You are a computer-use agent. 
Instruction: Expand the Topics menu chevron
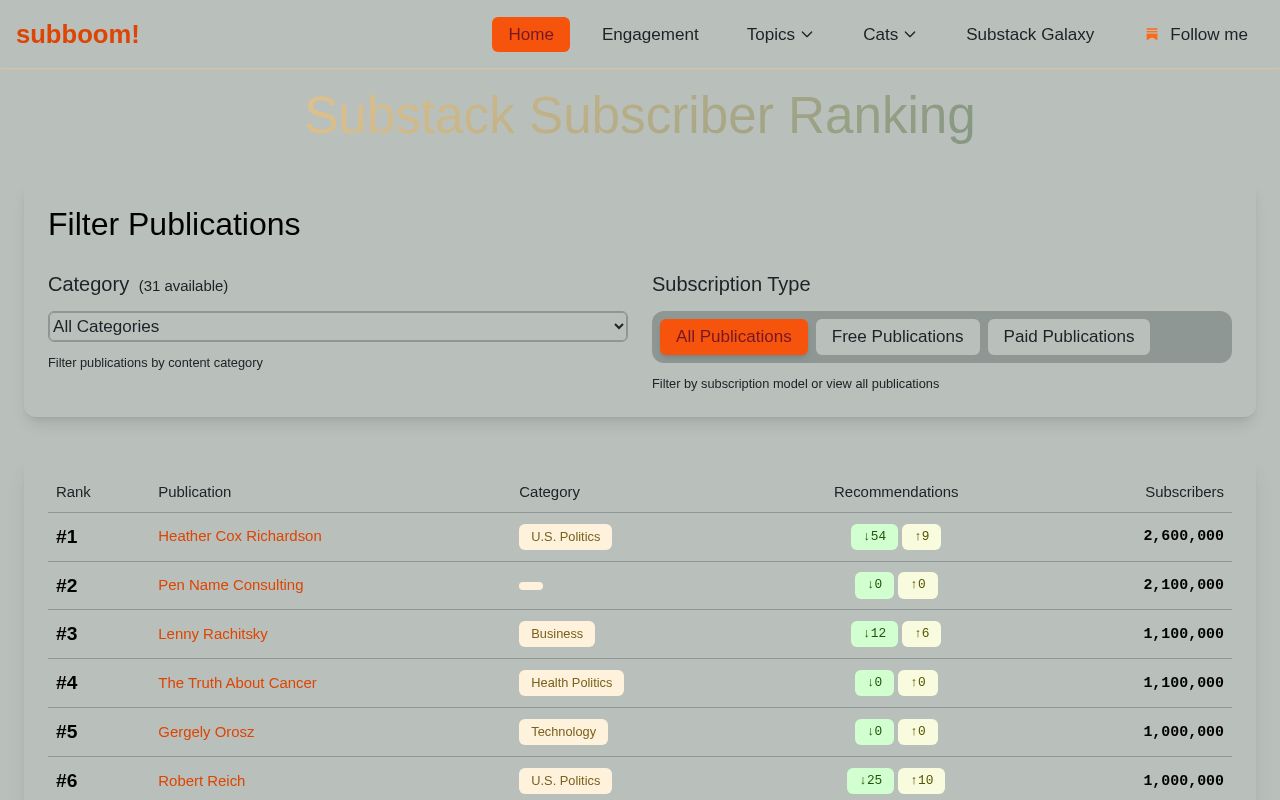coord(807,34)
